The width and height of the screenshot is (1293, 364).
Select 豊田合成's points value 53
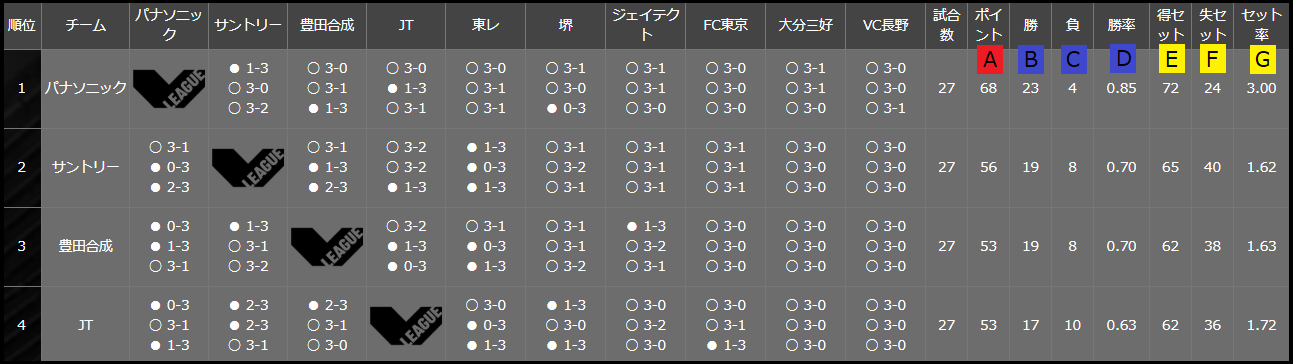(988, 246)
